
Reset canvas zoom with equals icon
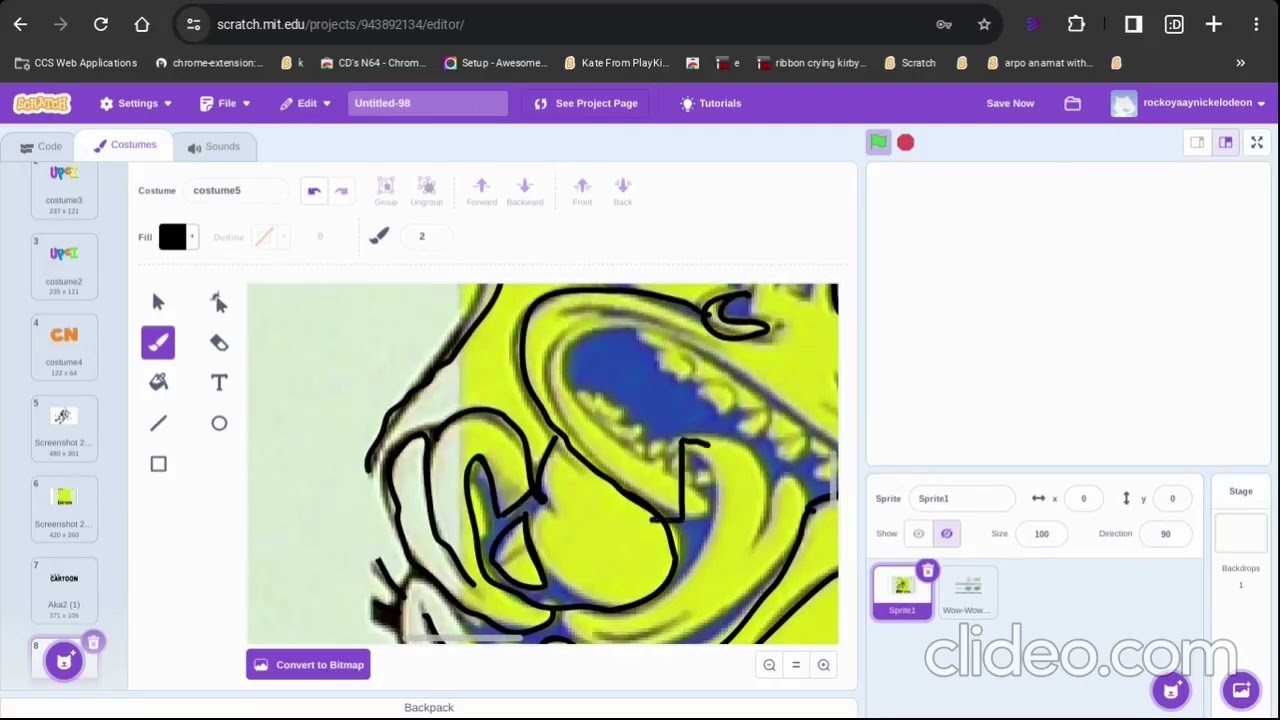coord(796,665)
